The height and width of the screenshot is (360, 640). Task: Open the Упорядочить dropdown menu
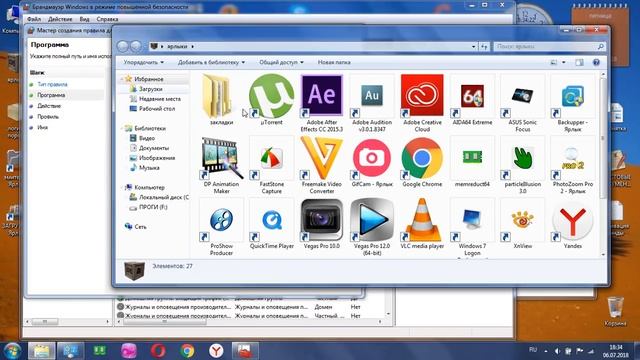pyautogui.click(x=143, y=62)
